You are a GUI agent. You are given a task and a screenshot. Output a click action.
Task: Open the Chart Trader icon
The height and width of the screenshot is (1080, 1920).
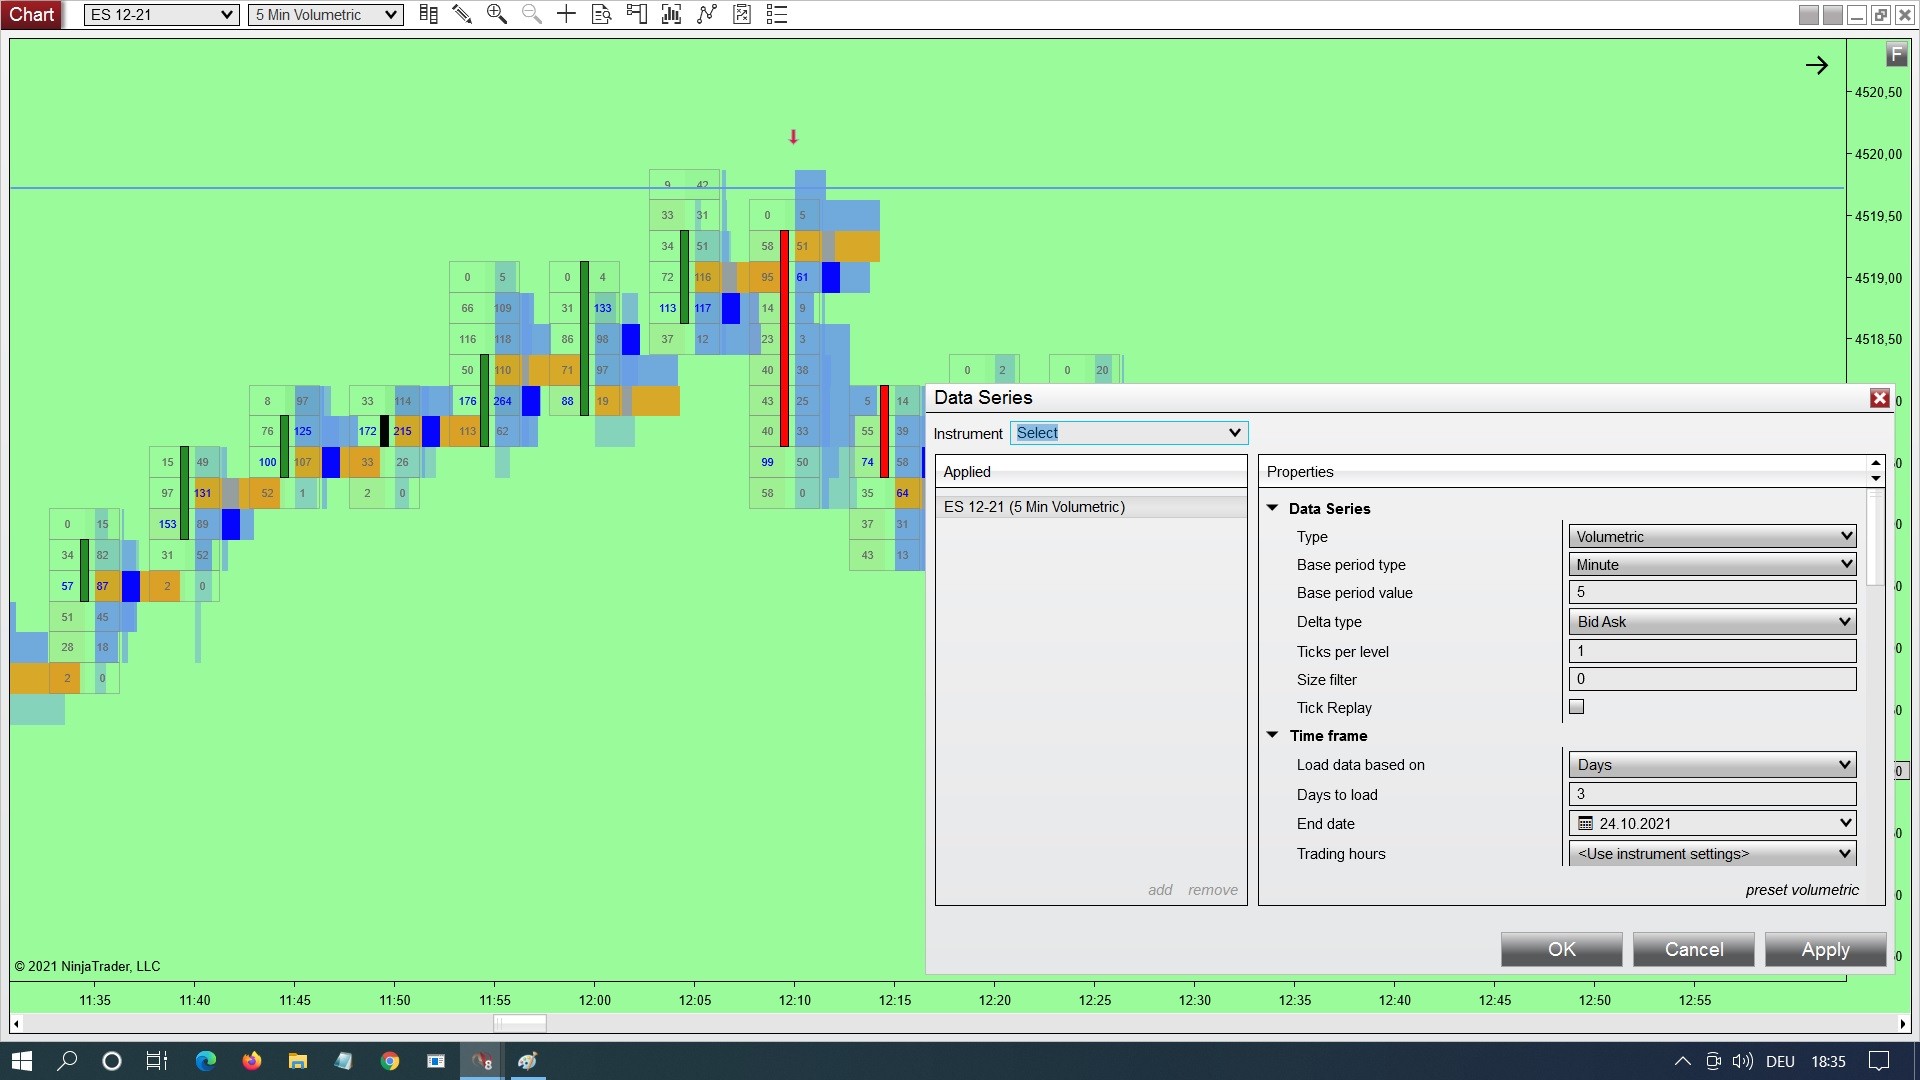tap(636, 14)
